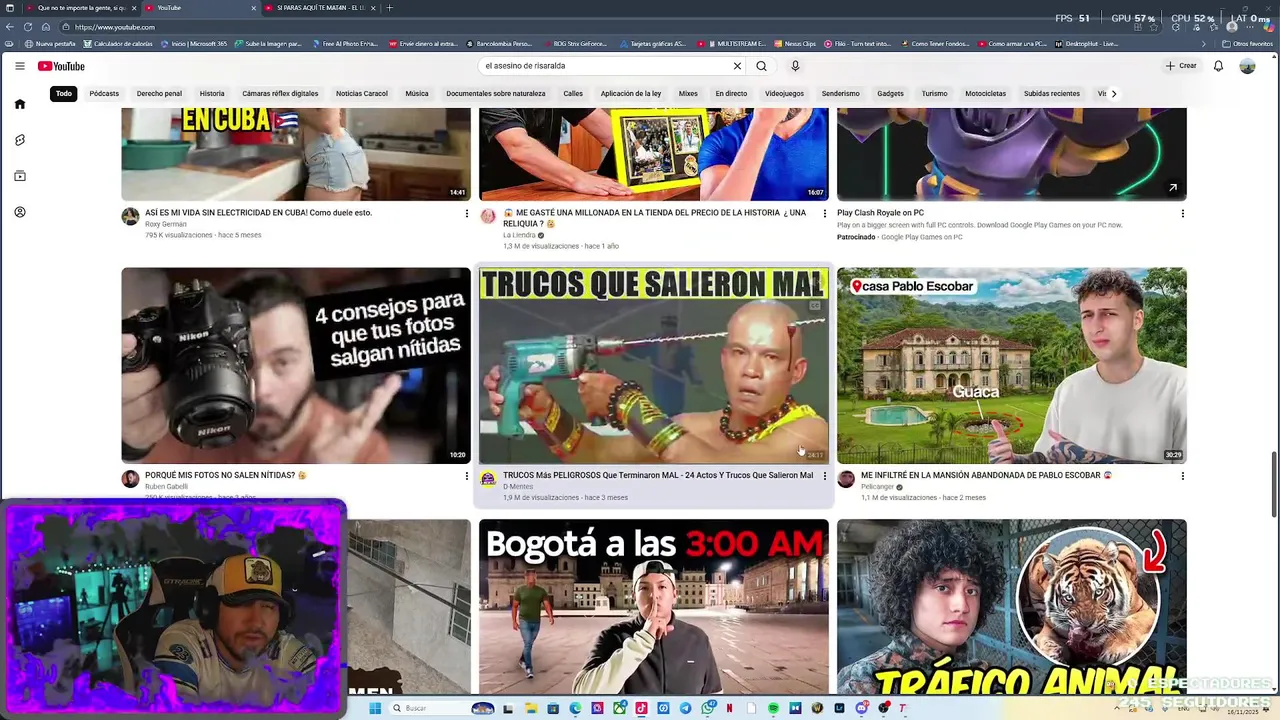Open the Ruben Gabelli channel name link
Viewport: 1280px width, 720px height.
coord(166,487)
